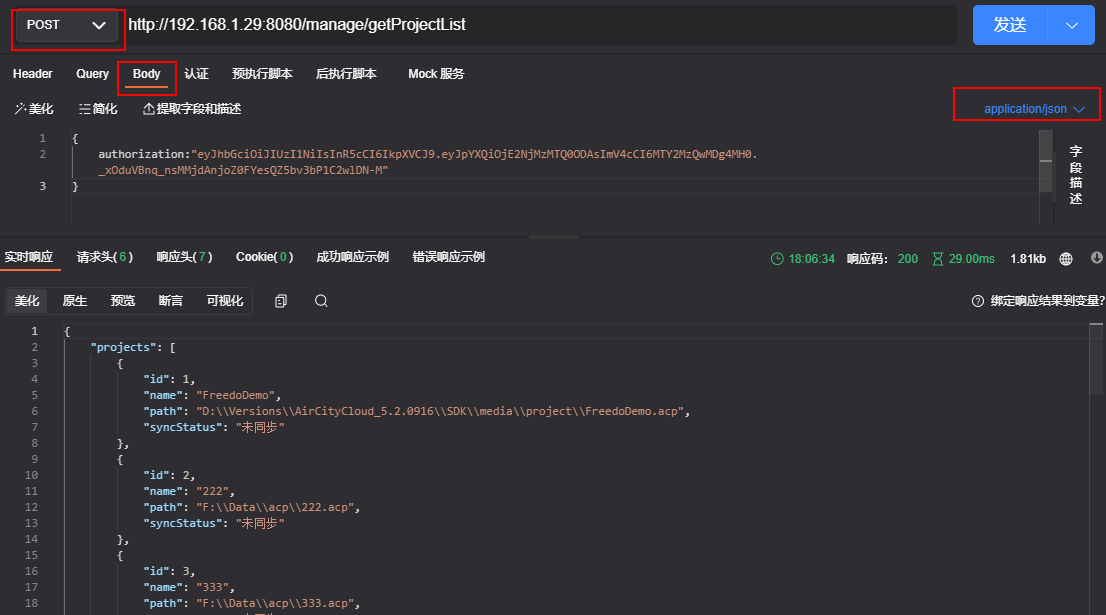Switch to the Cookie response tab

[x=264, y=257]
